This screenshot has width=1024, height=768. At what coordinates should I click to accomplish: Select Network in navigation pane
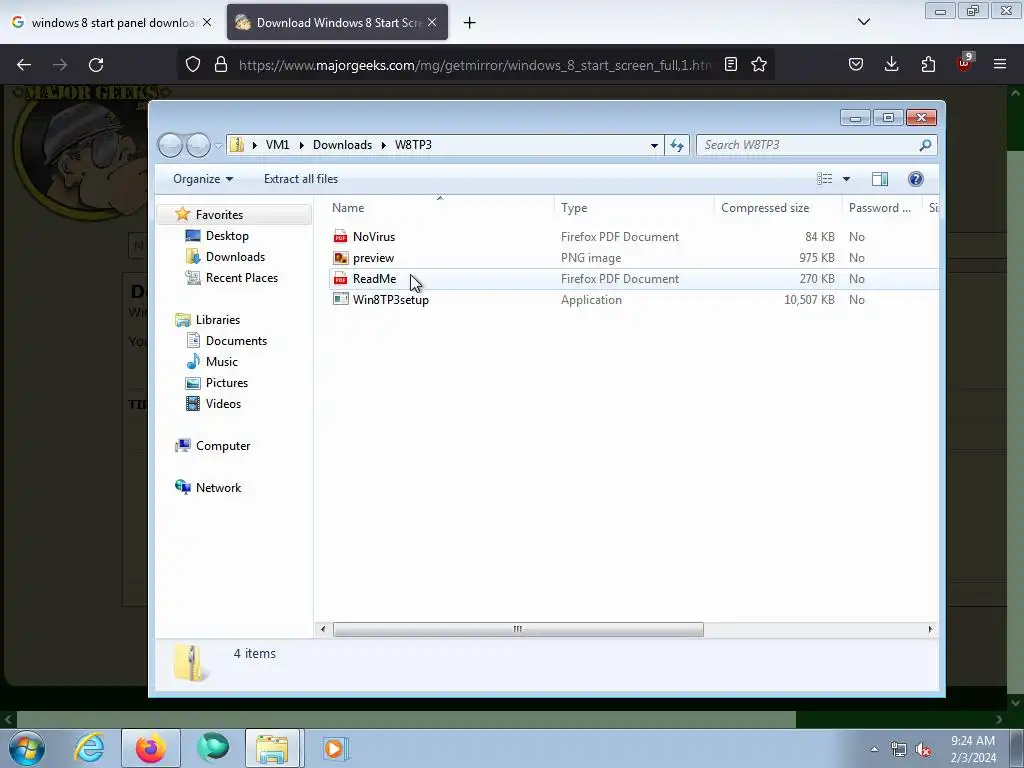coord(218,488)
